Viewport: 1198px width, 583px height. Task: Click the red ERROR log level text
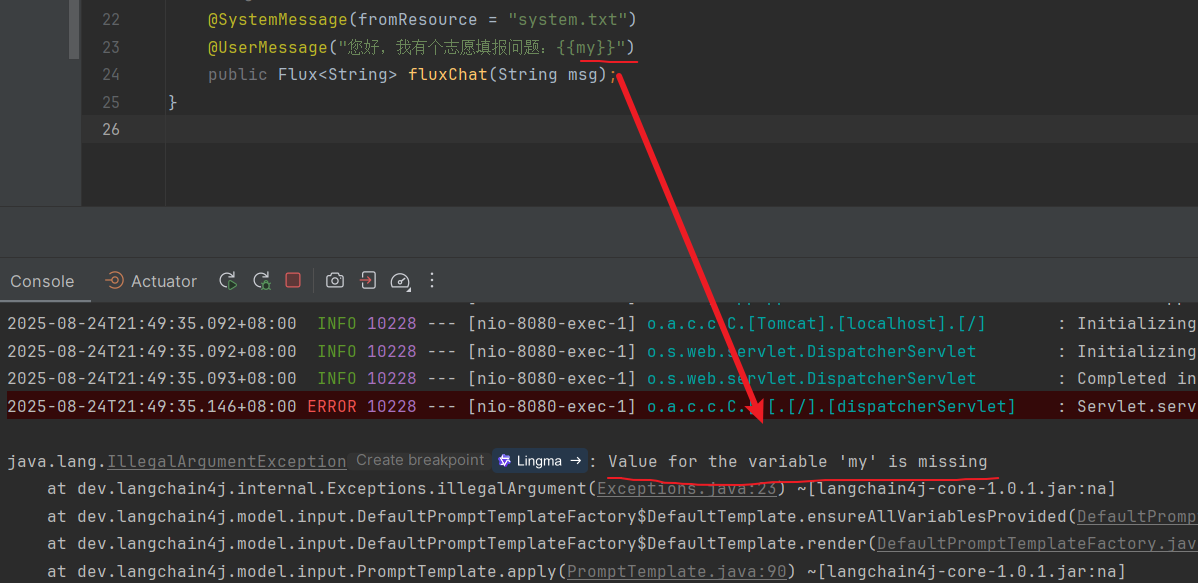click(332, 406)
